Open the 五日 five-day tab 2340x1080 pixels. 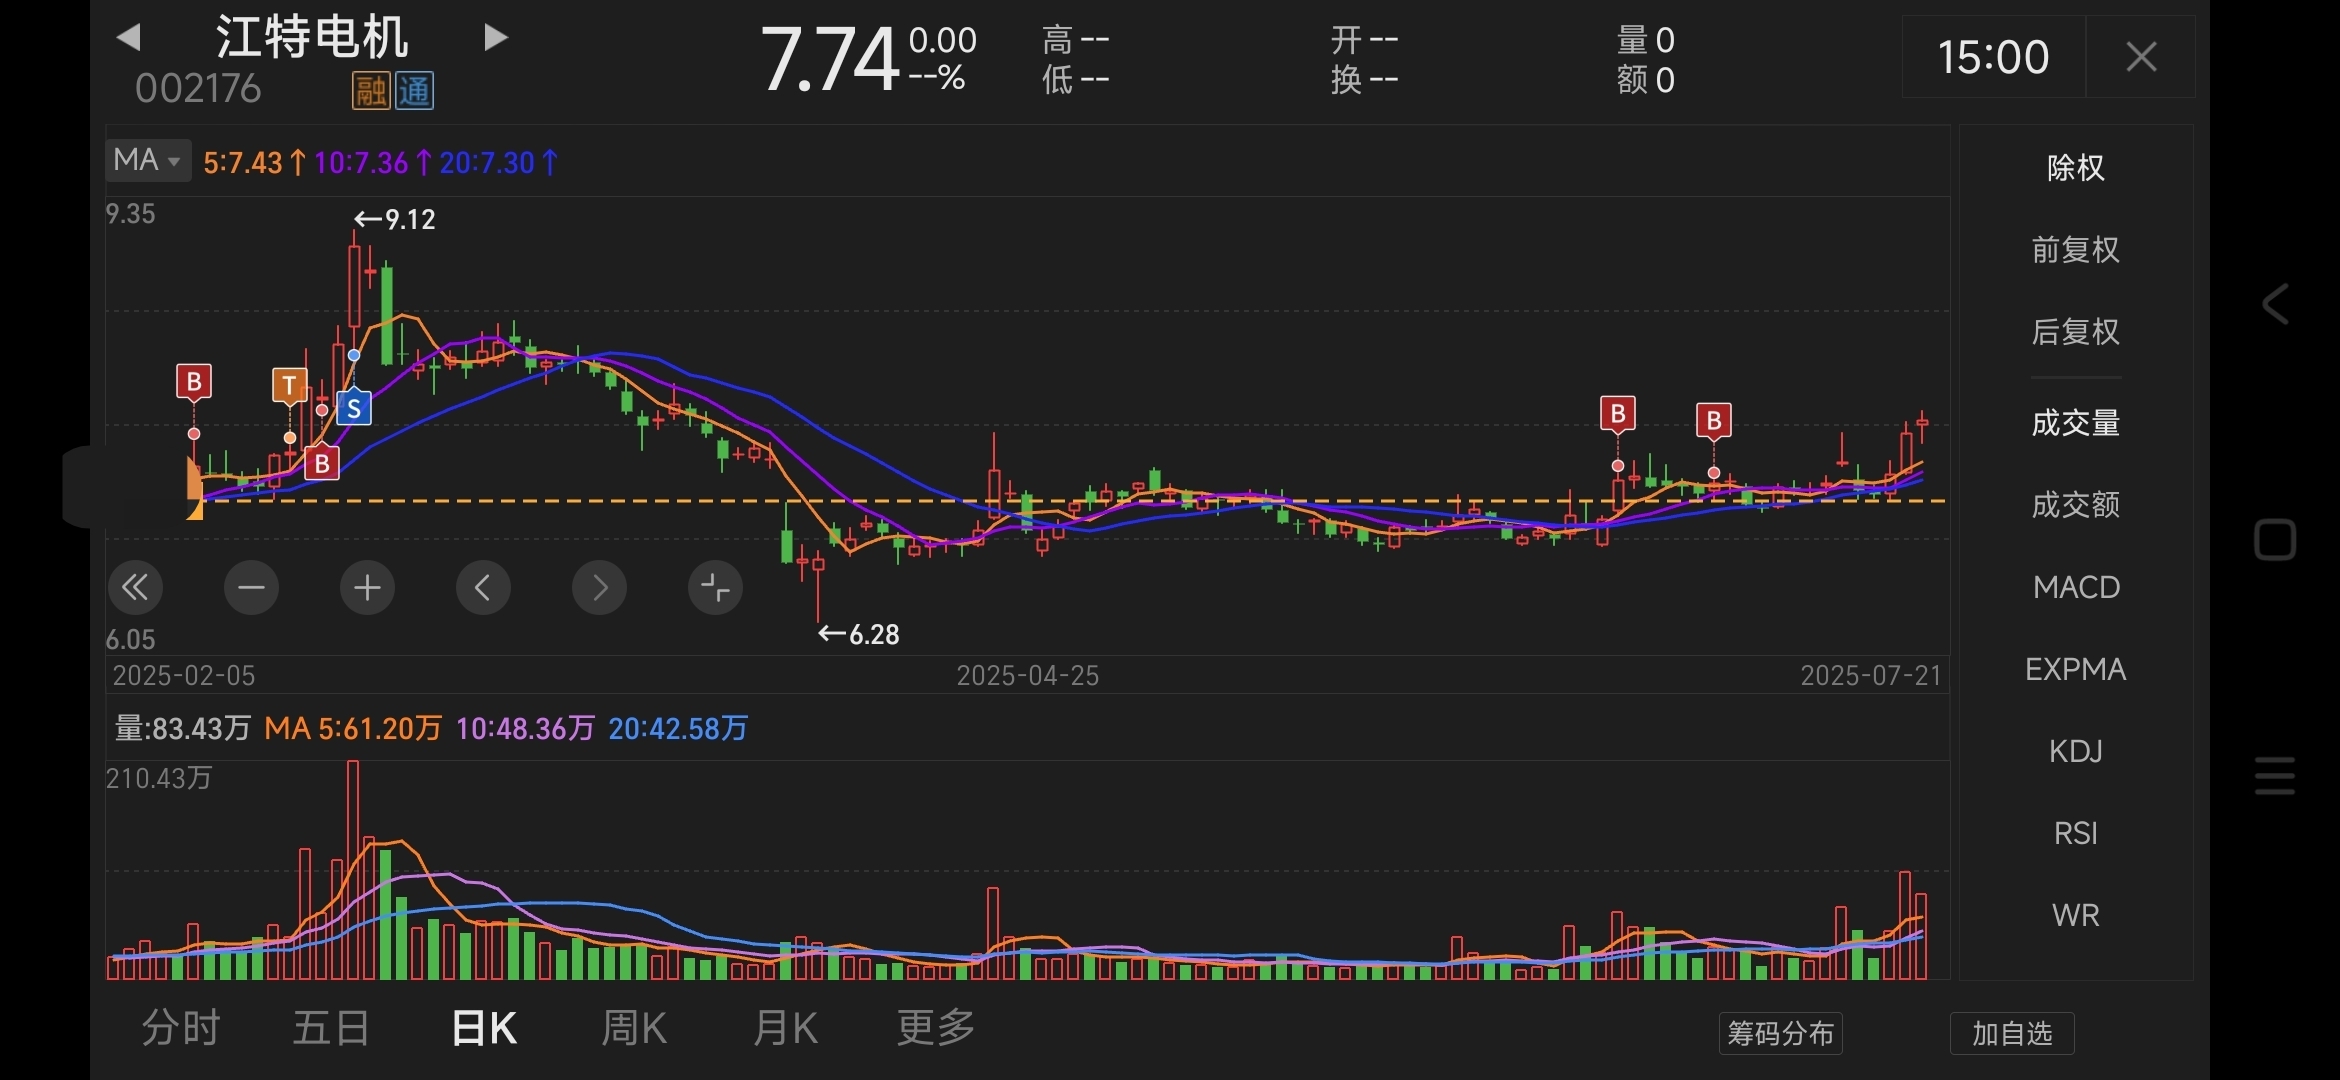(x=331, y=1028)
